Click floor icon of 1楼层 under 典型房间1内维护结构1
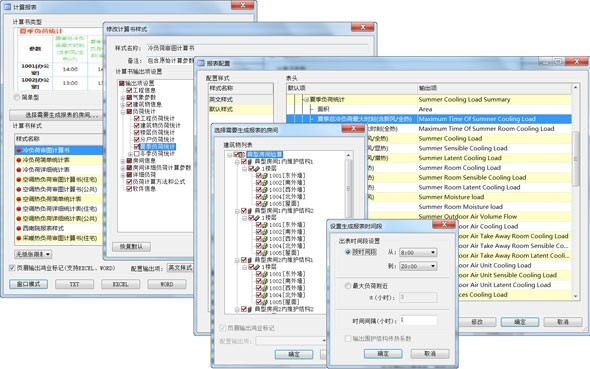The width and height of the screenshot is (590, 369). [x=258, y=169]
